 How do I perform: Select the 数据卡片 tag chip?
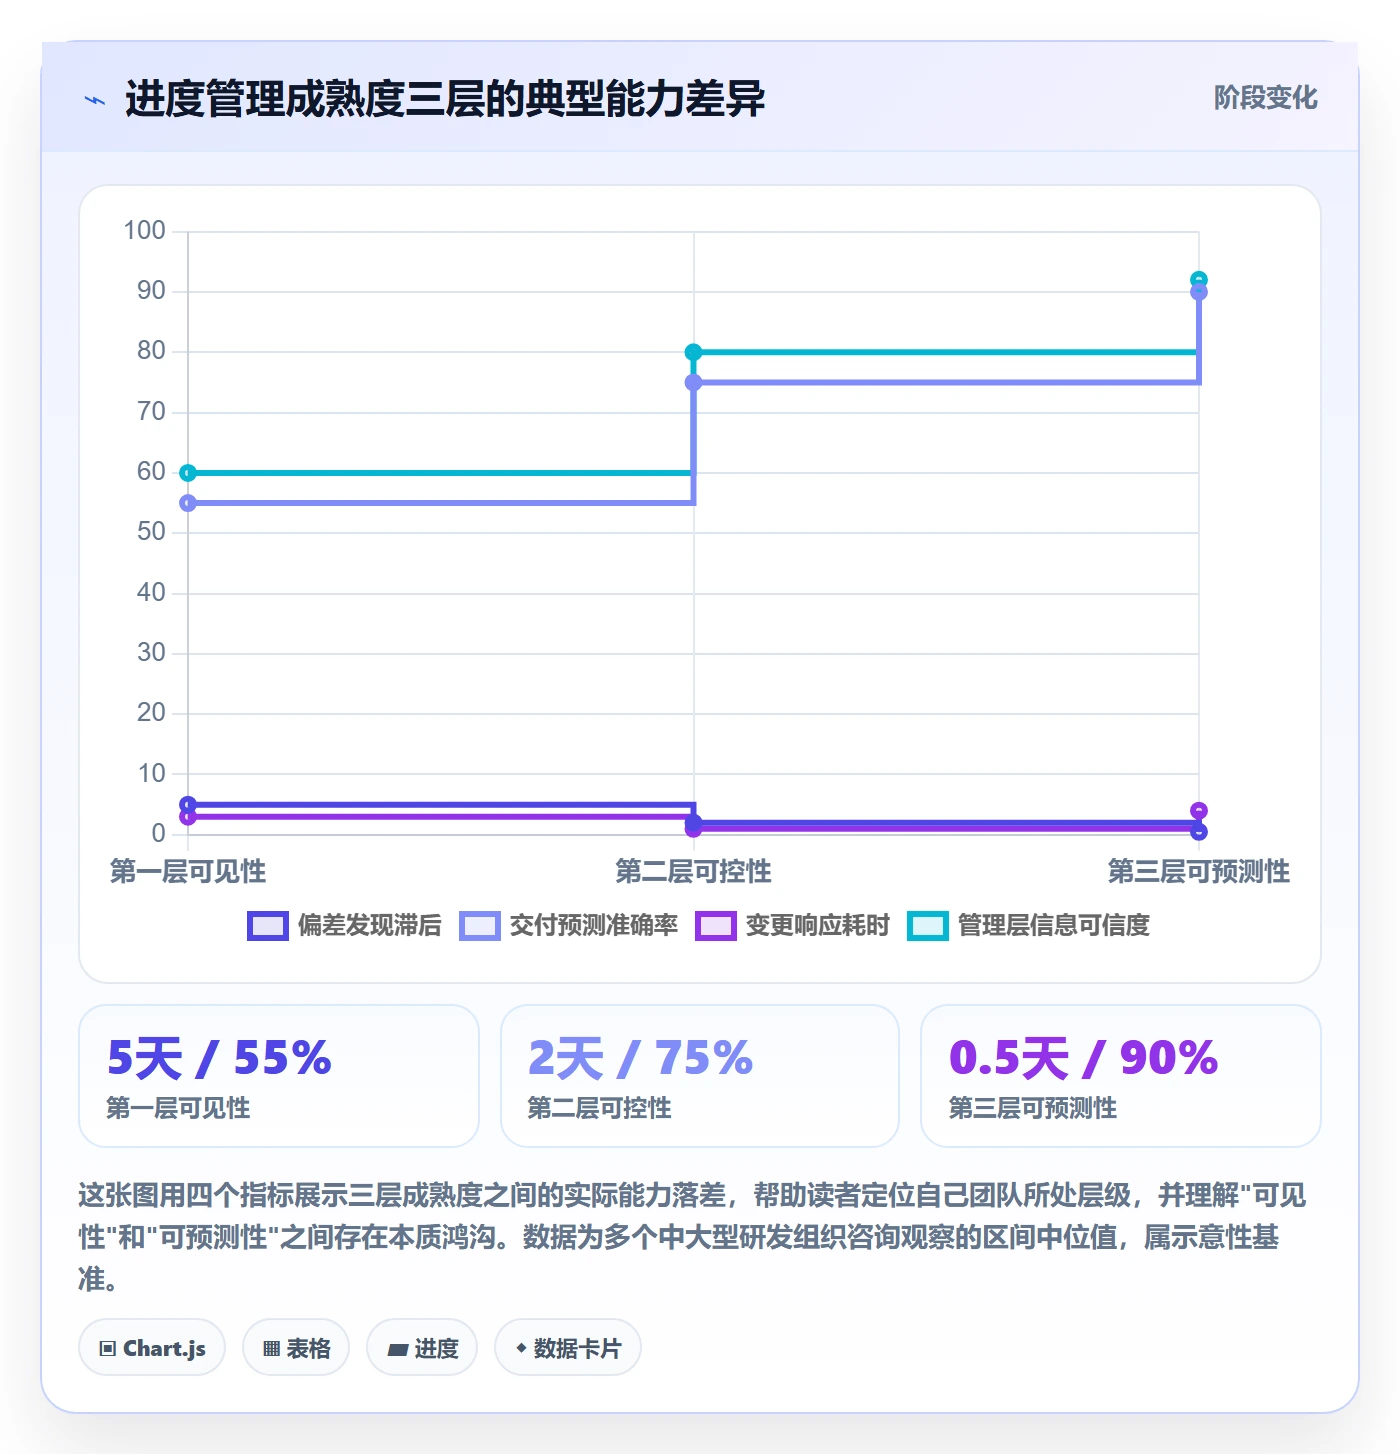pos(568,1348)
